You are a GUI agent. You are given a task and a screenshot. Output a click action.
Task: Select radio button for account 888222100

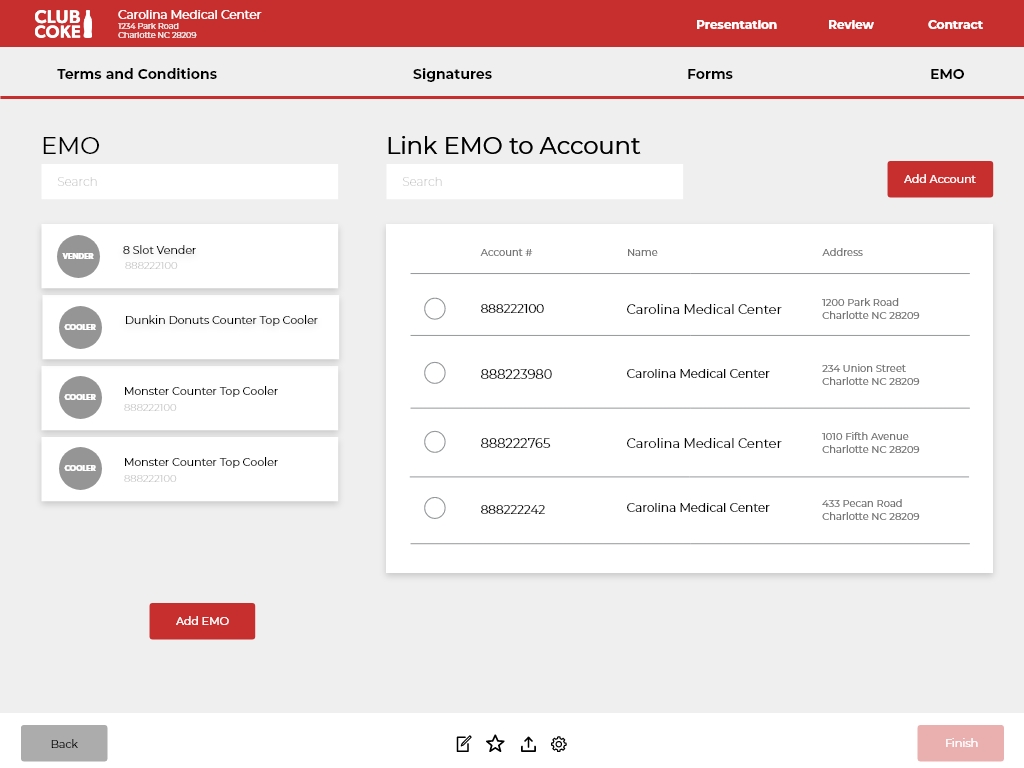[x=435, y=308]
